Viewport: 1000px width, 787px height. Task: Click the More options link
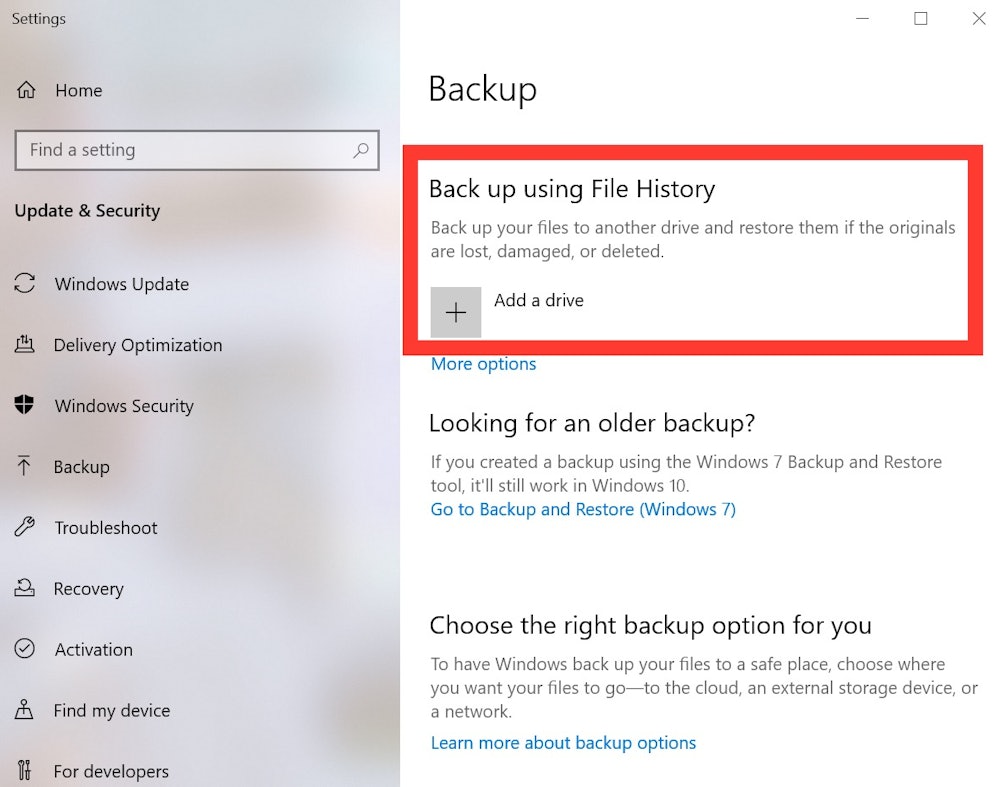click(x=483, y=364)
